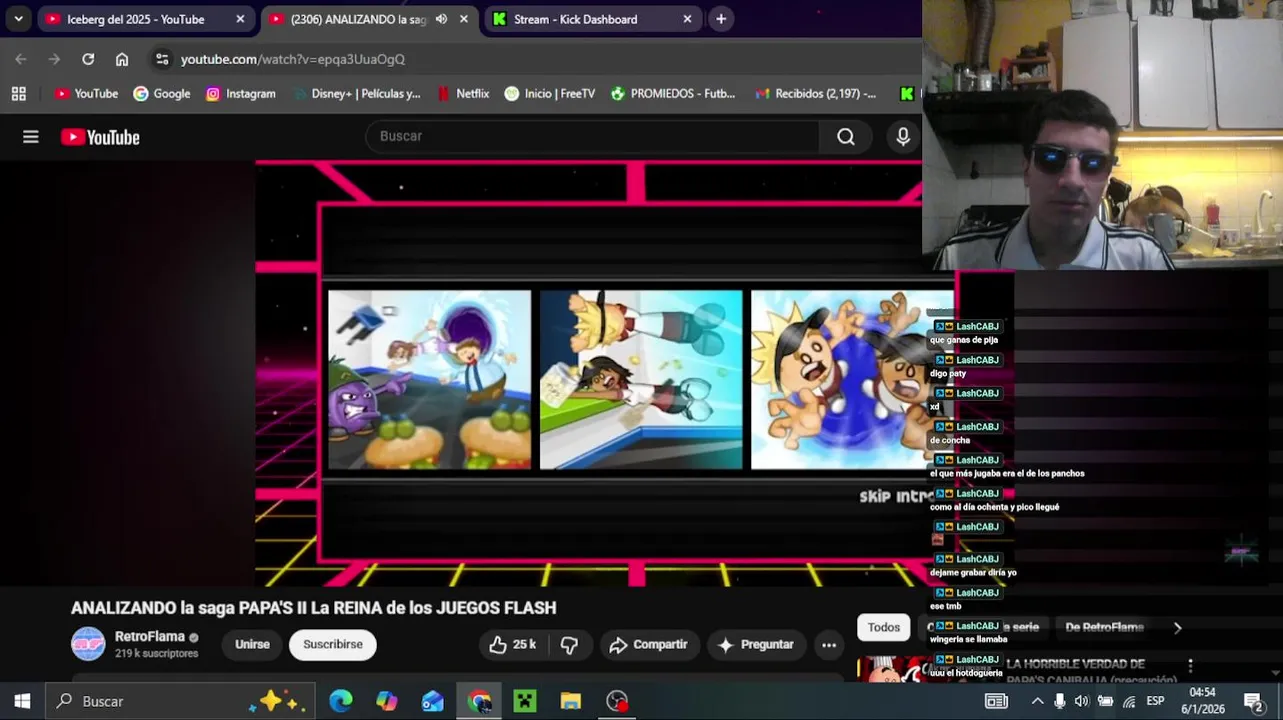The image size is (1283, 720).
Task: Open the YouTube guide hamburger menu
Action: point(31,137)
